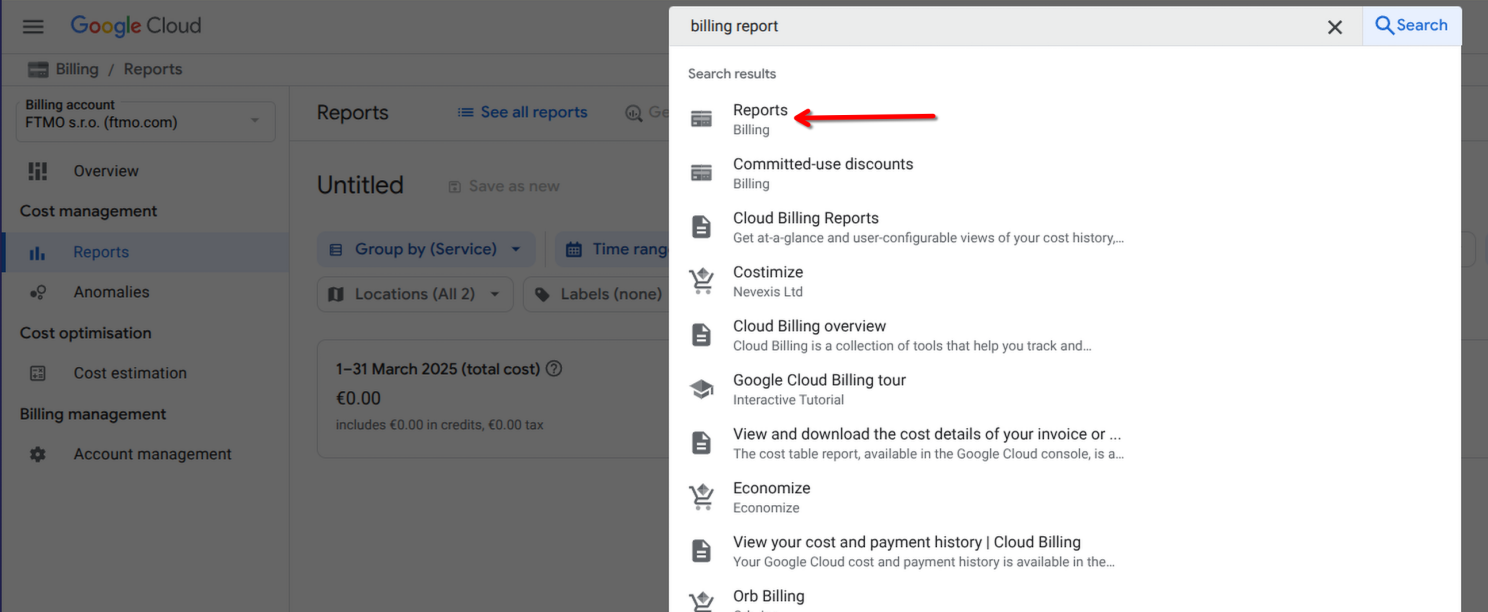Viewport: 1488px width, 612px height.
Task: Click the blue Search button
Action: click(1411, 26)
